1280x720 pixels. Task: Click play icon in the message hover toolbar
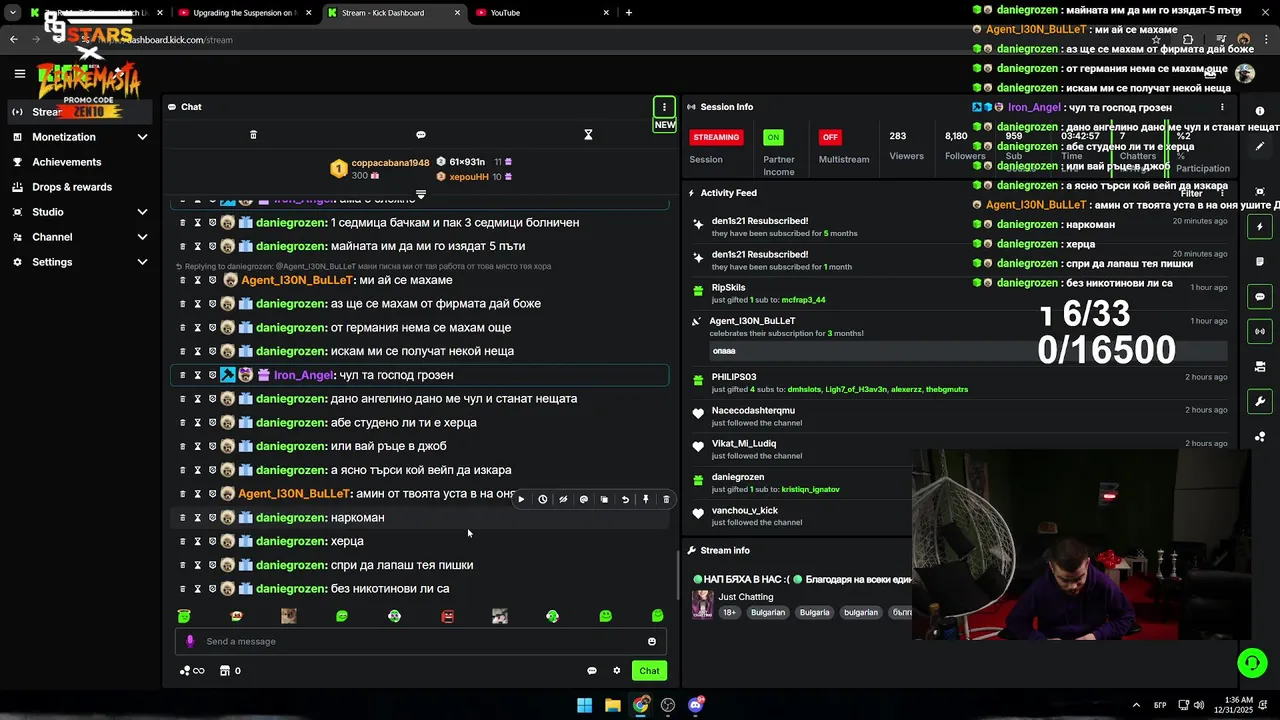tap(521, 499)
